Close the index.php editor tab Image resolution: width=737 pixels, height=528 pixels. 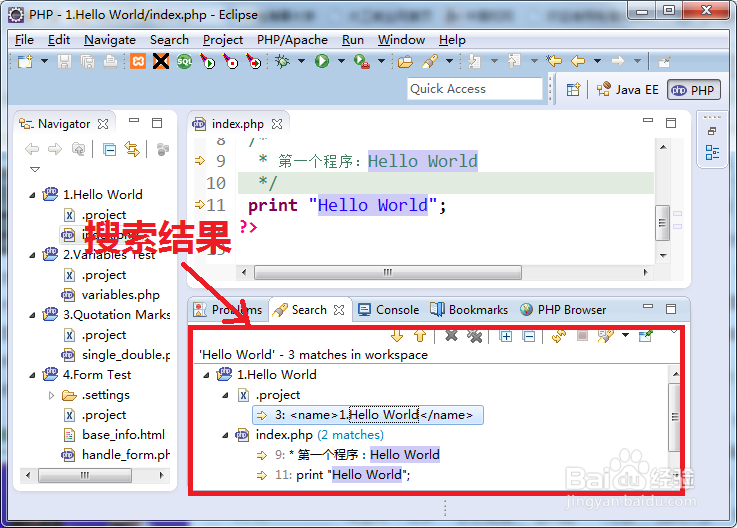[x=277, y=124]
